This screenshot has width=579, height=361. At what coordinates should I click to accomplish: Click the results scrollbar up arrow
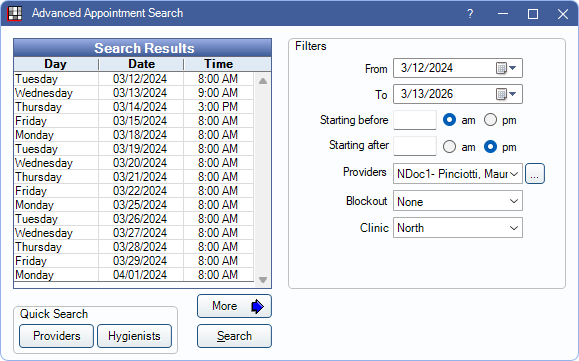coord(263,81)
